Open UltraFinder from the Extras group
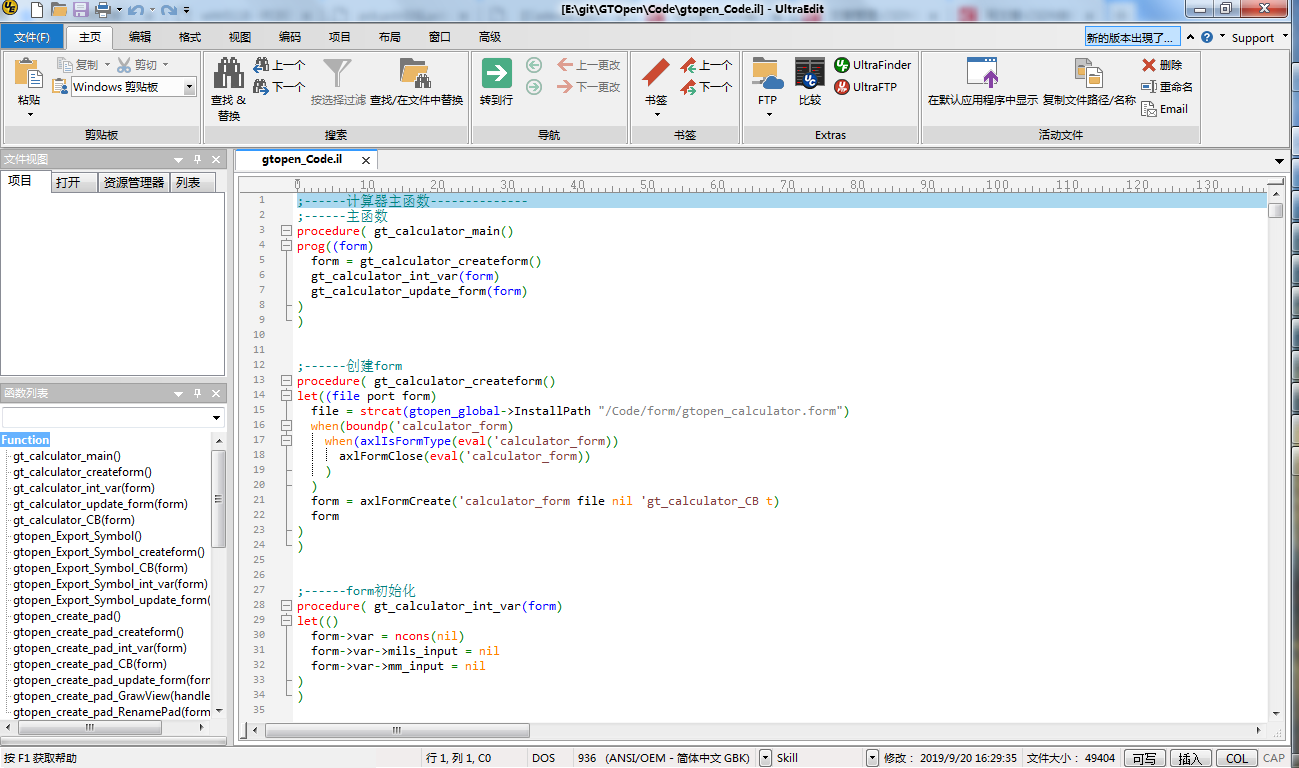Screen dimensions: 1299x768 click(872, 64)
